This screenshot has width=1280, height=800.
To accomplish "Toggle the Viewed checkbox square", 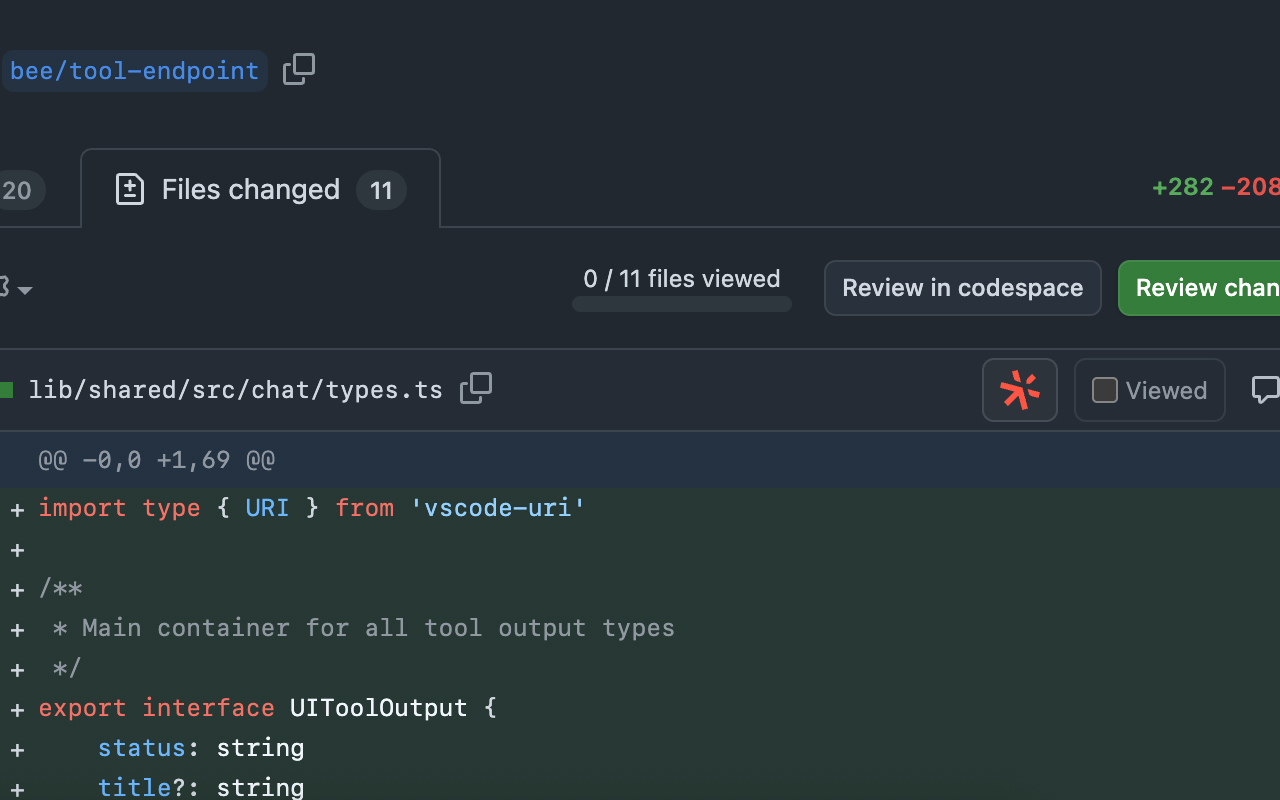I will (1104, 390).
